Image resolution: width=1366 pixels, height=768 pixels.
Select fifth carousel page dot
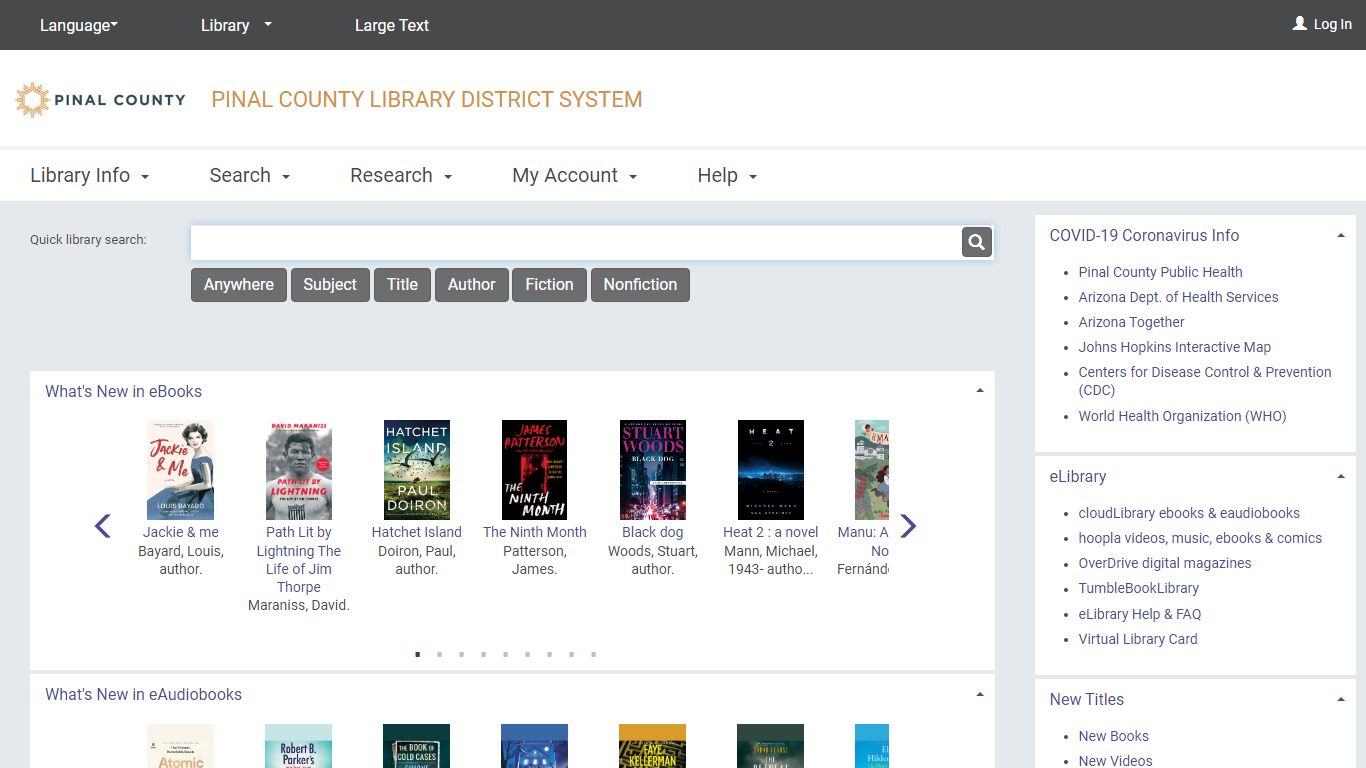506,654
